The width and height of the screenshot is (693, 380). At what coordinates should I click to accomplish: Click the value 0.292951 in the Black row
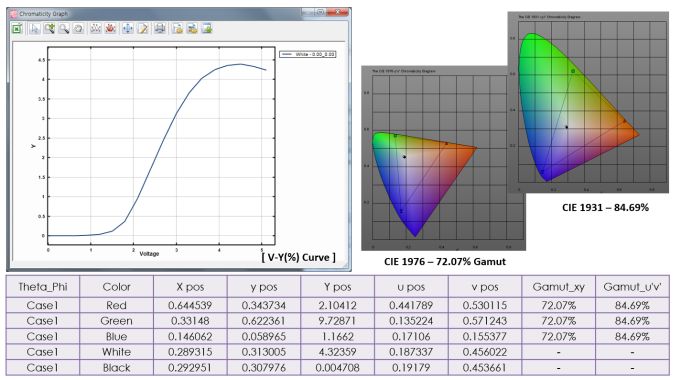coord(190,368)
